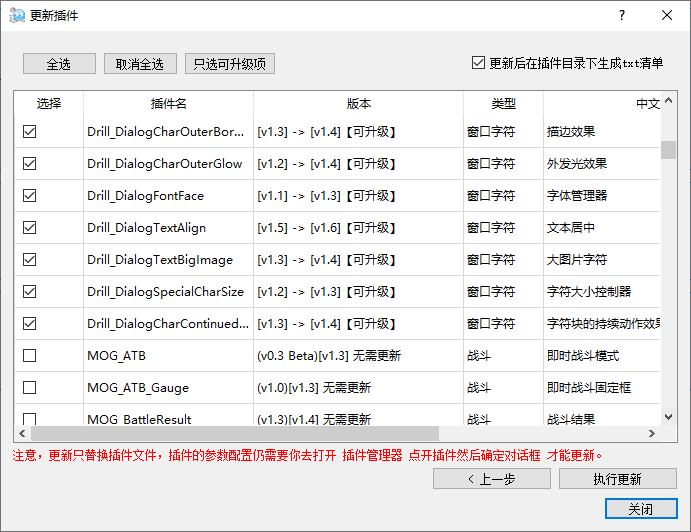
Task: Run the update with 执行更新
Action: [617, 479]
